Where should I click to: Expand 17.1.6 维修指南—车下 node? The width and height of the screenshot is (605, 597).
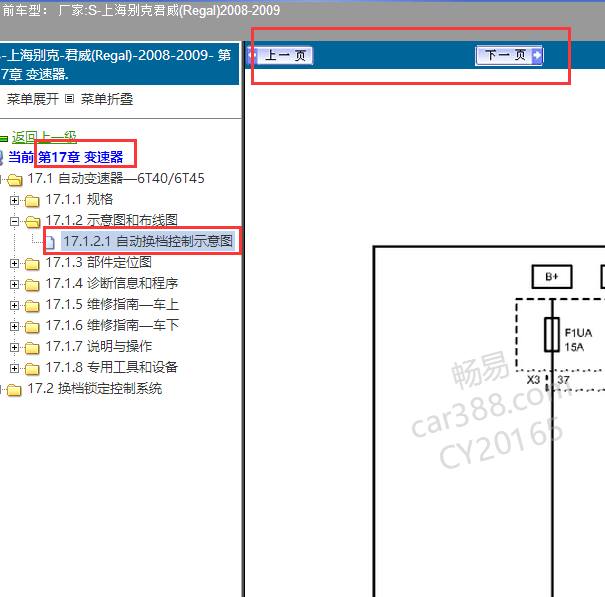tap(14, 326)
